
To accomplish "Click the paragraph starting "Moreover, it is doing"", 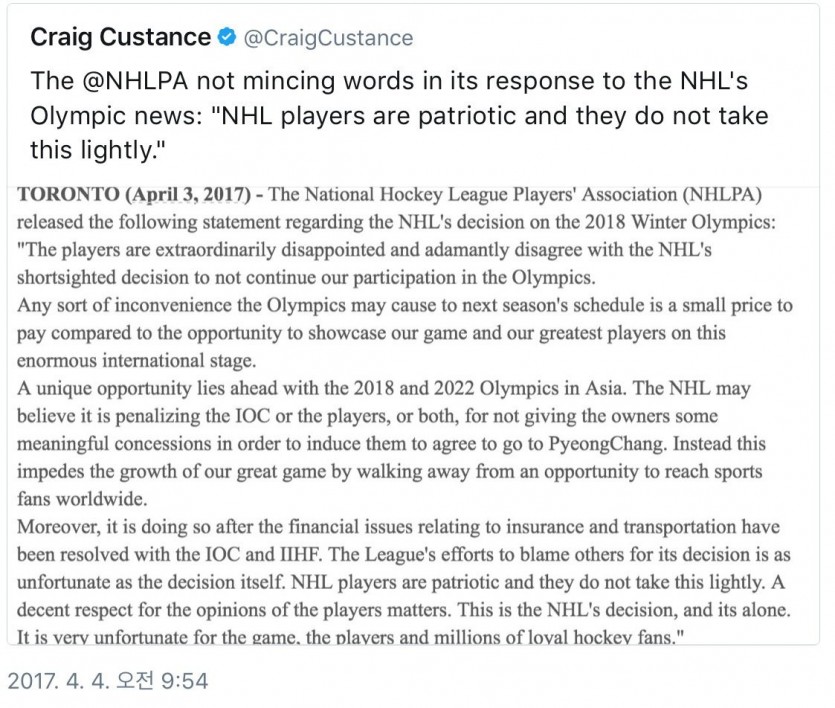I will coord(404,582).
